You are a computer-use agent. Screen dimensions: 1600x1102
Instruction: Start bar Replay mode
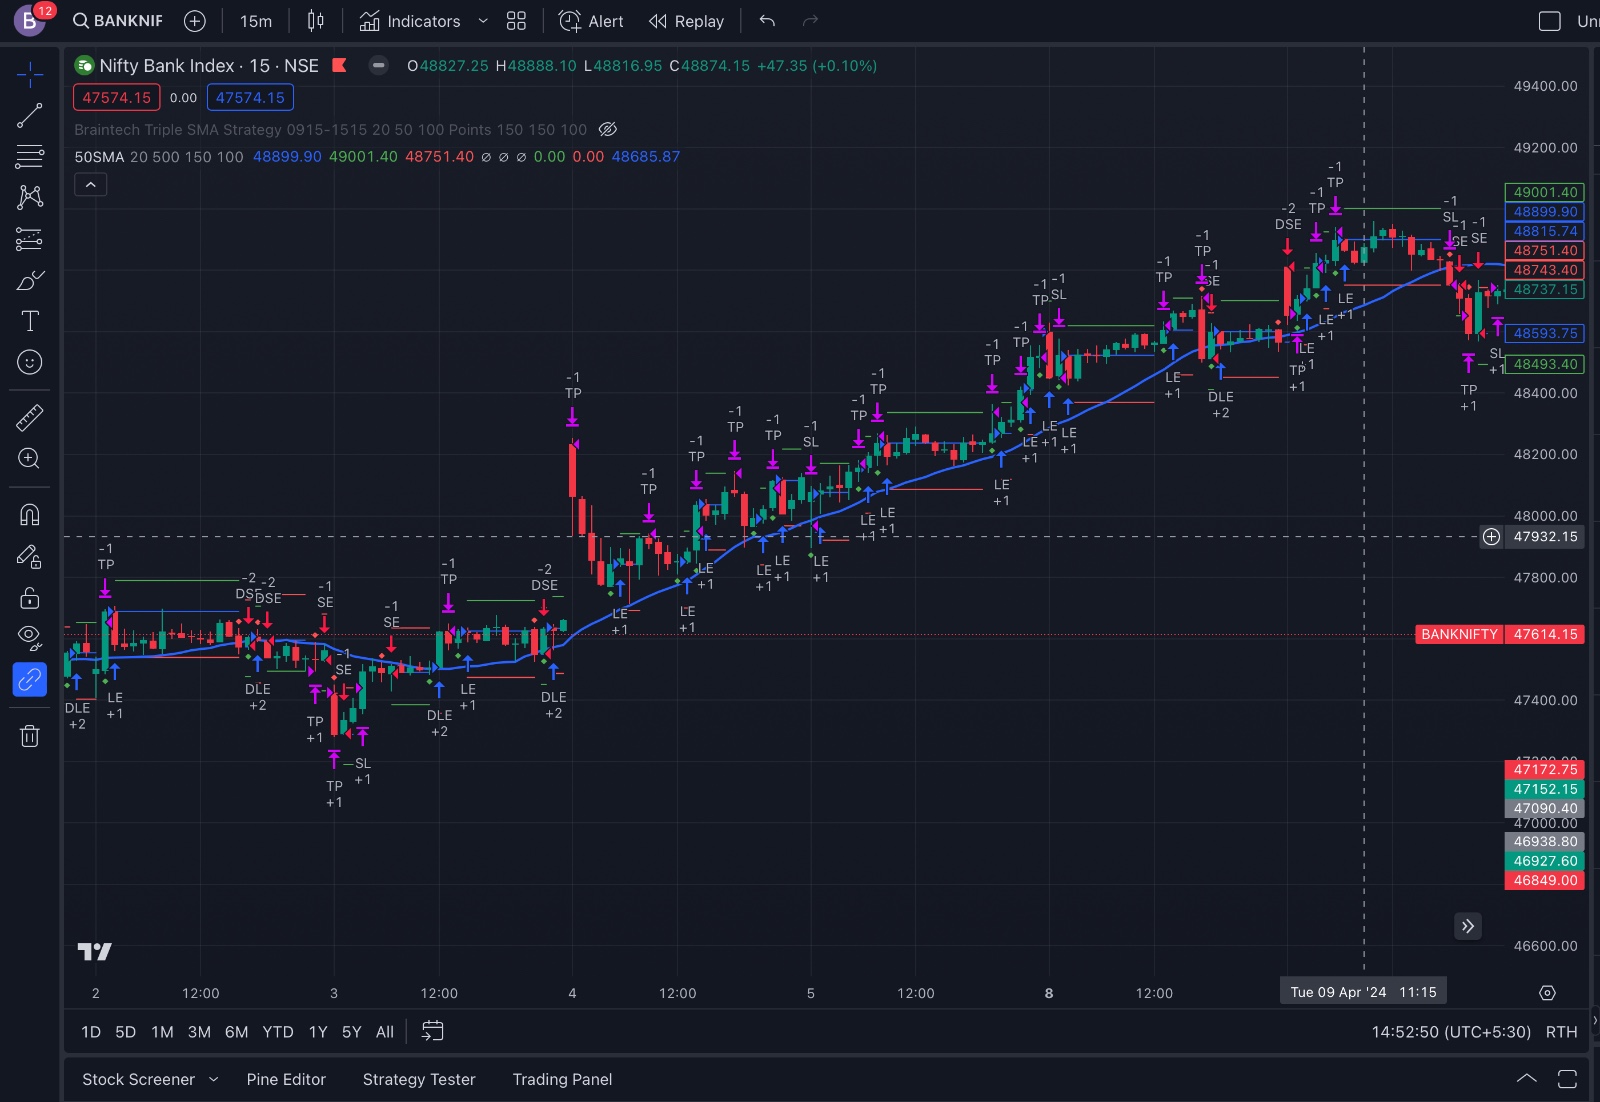pos(686,21)
